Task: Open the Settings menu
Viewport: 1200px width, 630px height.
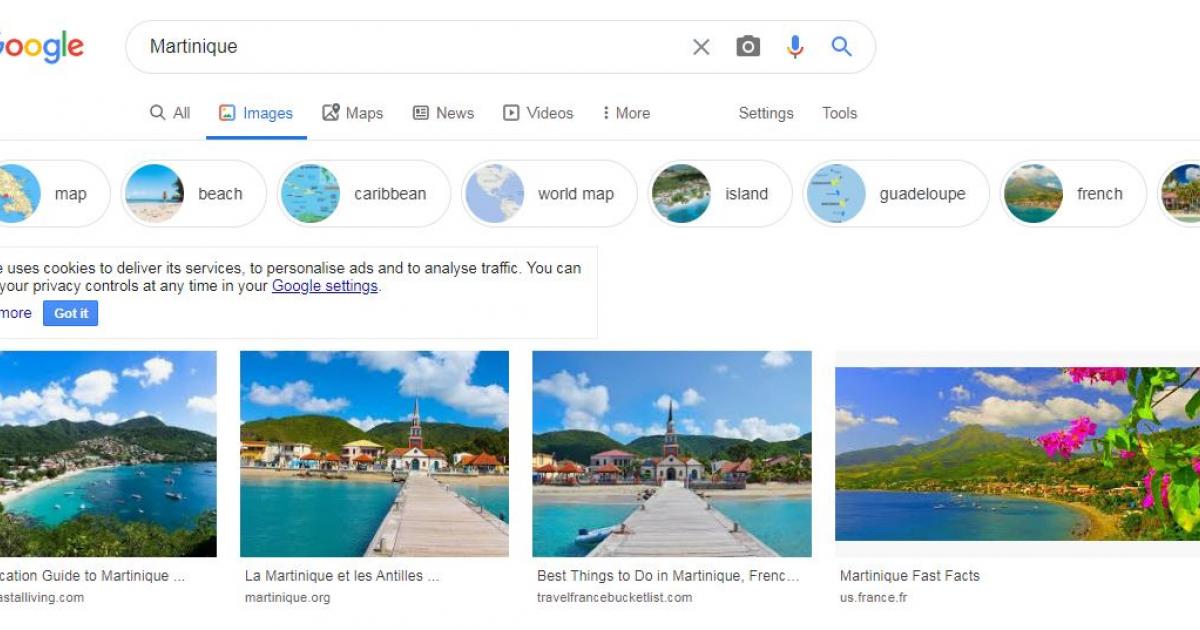Action: [766, 113]
